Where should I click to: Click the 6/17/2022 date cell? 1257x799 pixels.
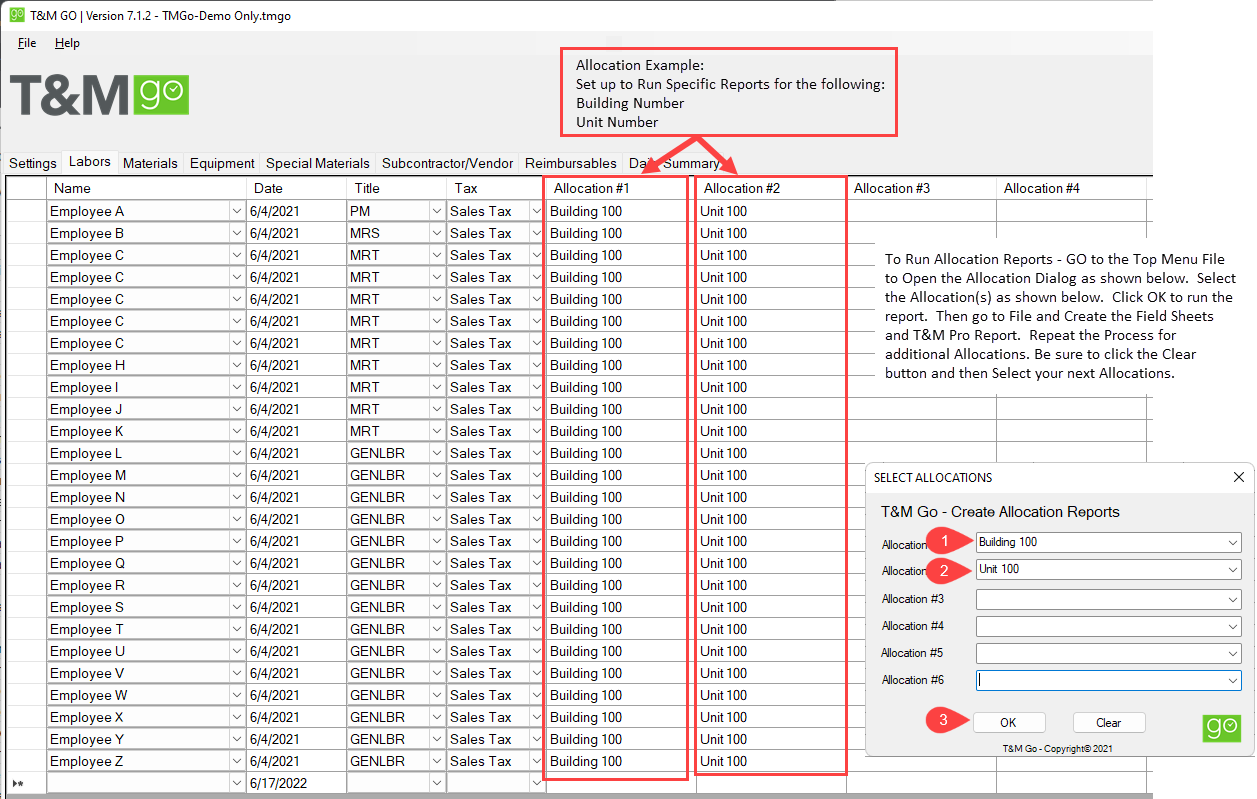296,783
